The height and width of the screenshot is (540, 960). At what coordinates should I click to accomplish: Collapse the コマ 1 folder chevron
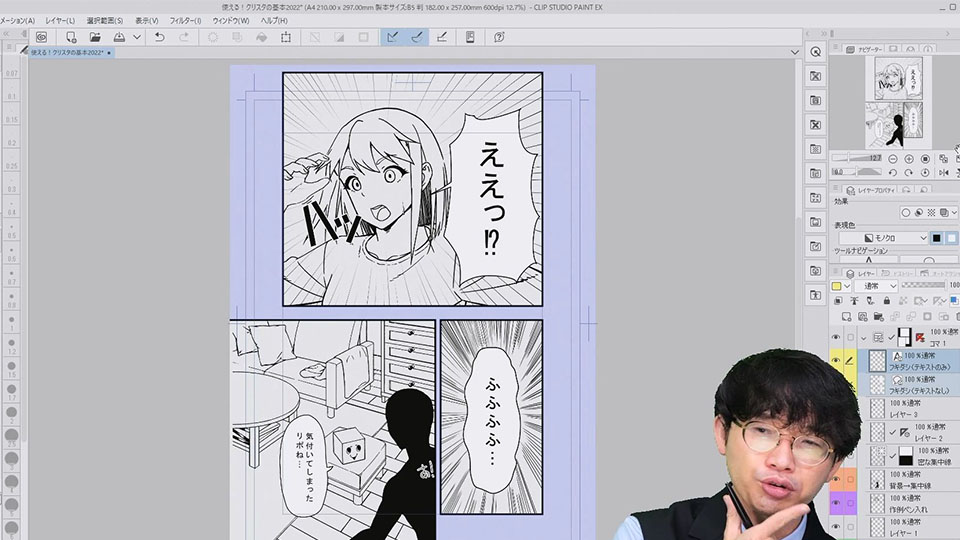[863, 338]
